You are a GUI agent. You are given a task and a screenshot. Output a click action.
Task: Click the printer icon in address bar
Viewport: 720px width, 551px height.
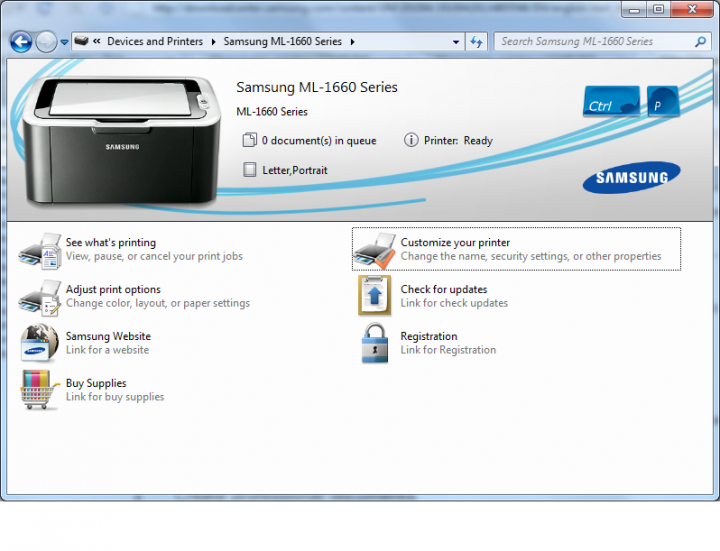click(81, 41)
